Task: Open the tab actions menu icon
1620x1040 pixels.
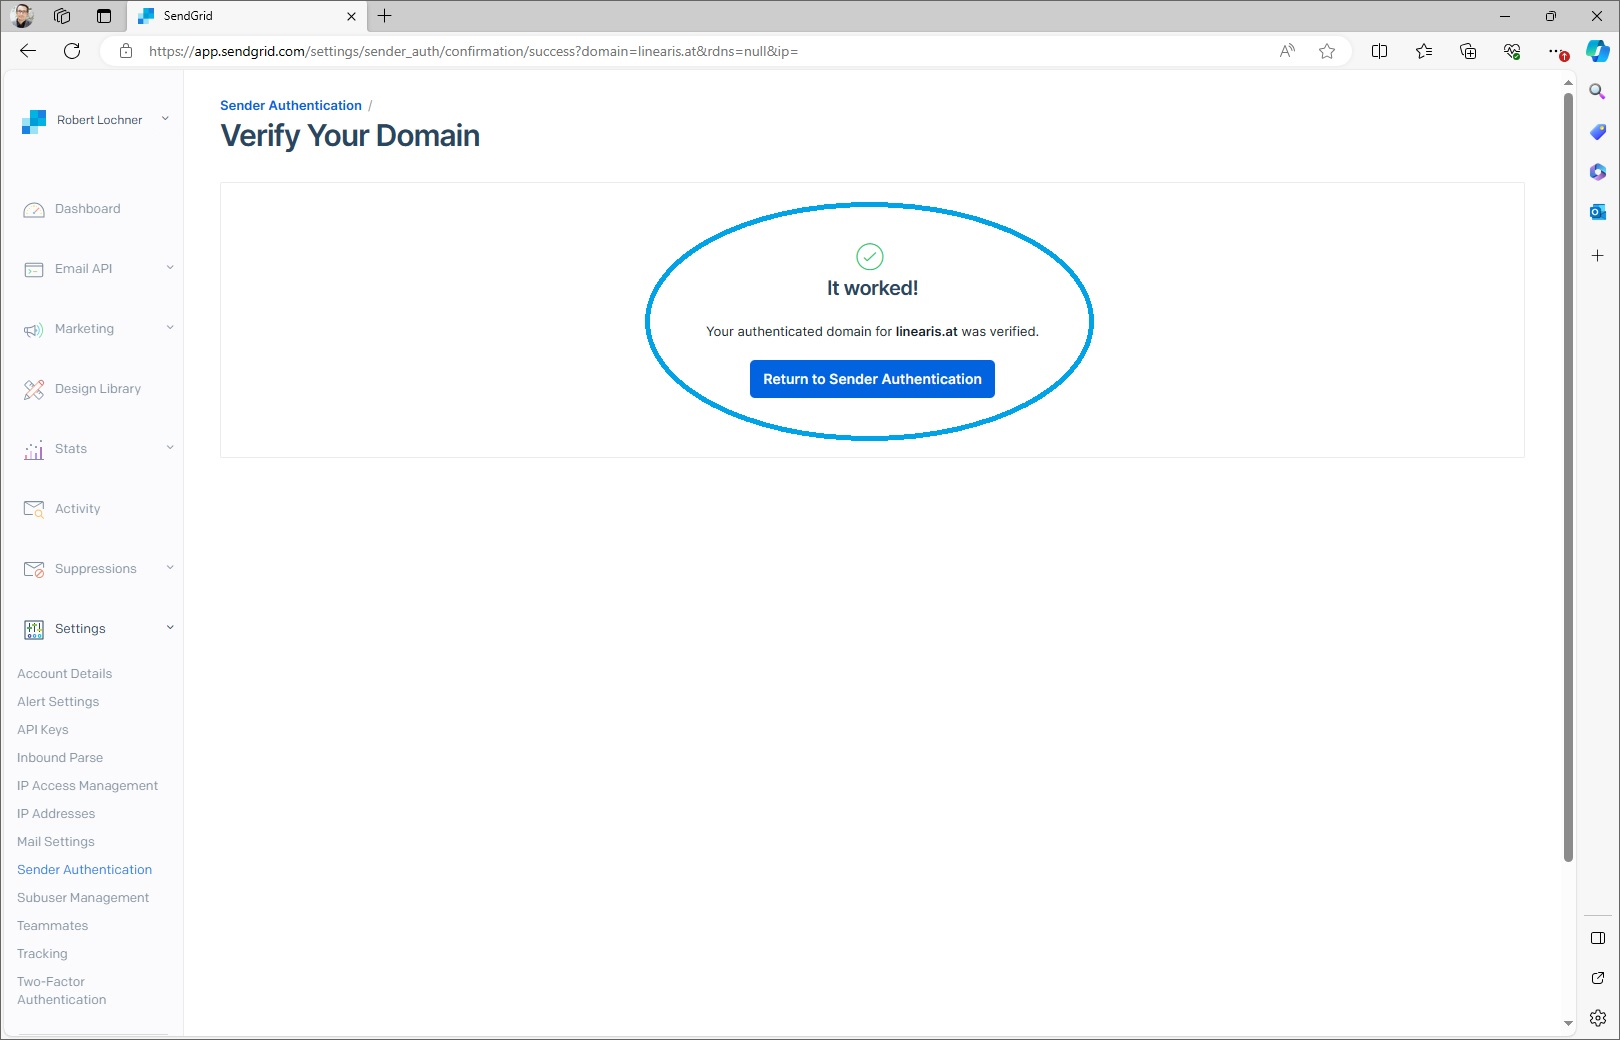Action: (104, 16)
